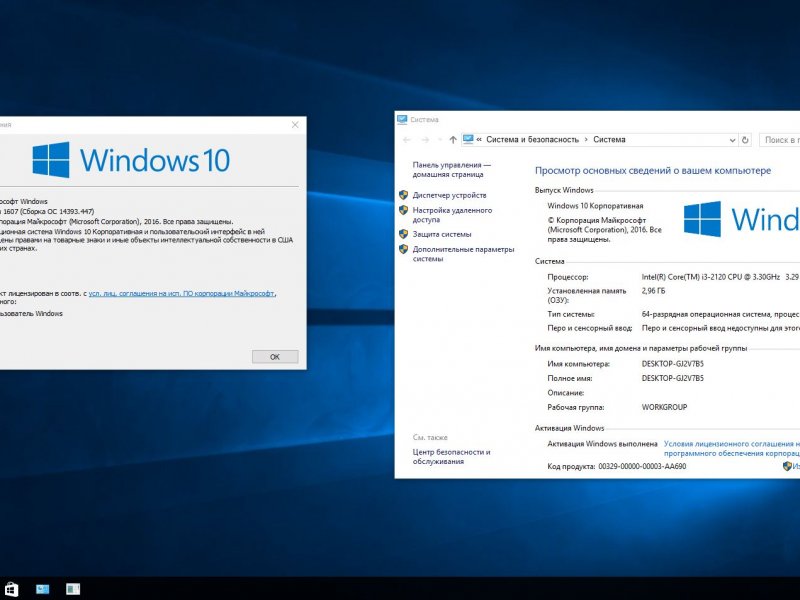Viewport: 800px width, 600px height.
Task: Click the Активация Windows выполнена status text
Action: coord(602,444)
